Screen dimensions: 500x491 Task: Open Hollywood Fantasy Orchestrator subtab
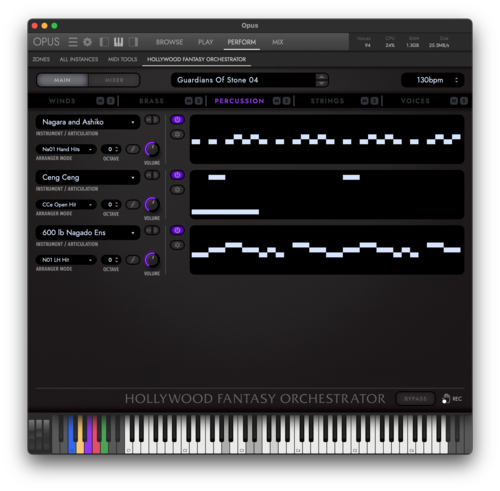pyautogui.click(x=196, y=59)
